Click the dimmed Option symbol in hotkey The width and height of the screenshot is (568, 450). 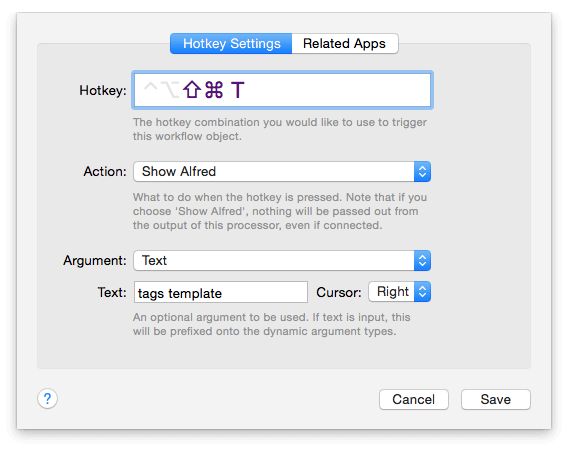[170, 89]
